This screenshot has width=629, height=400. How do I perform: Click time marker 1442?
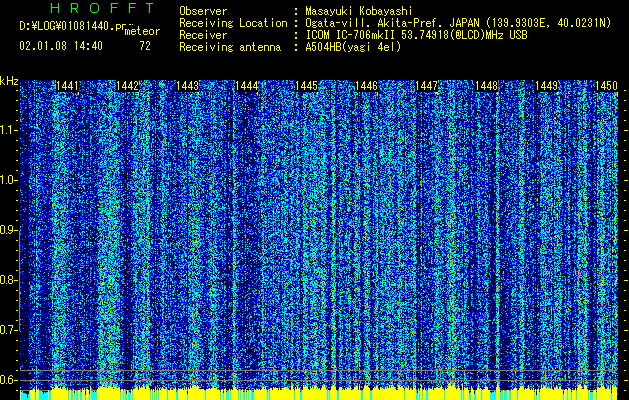pos(127,86)
